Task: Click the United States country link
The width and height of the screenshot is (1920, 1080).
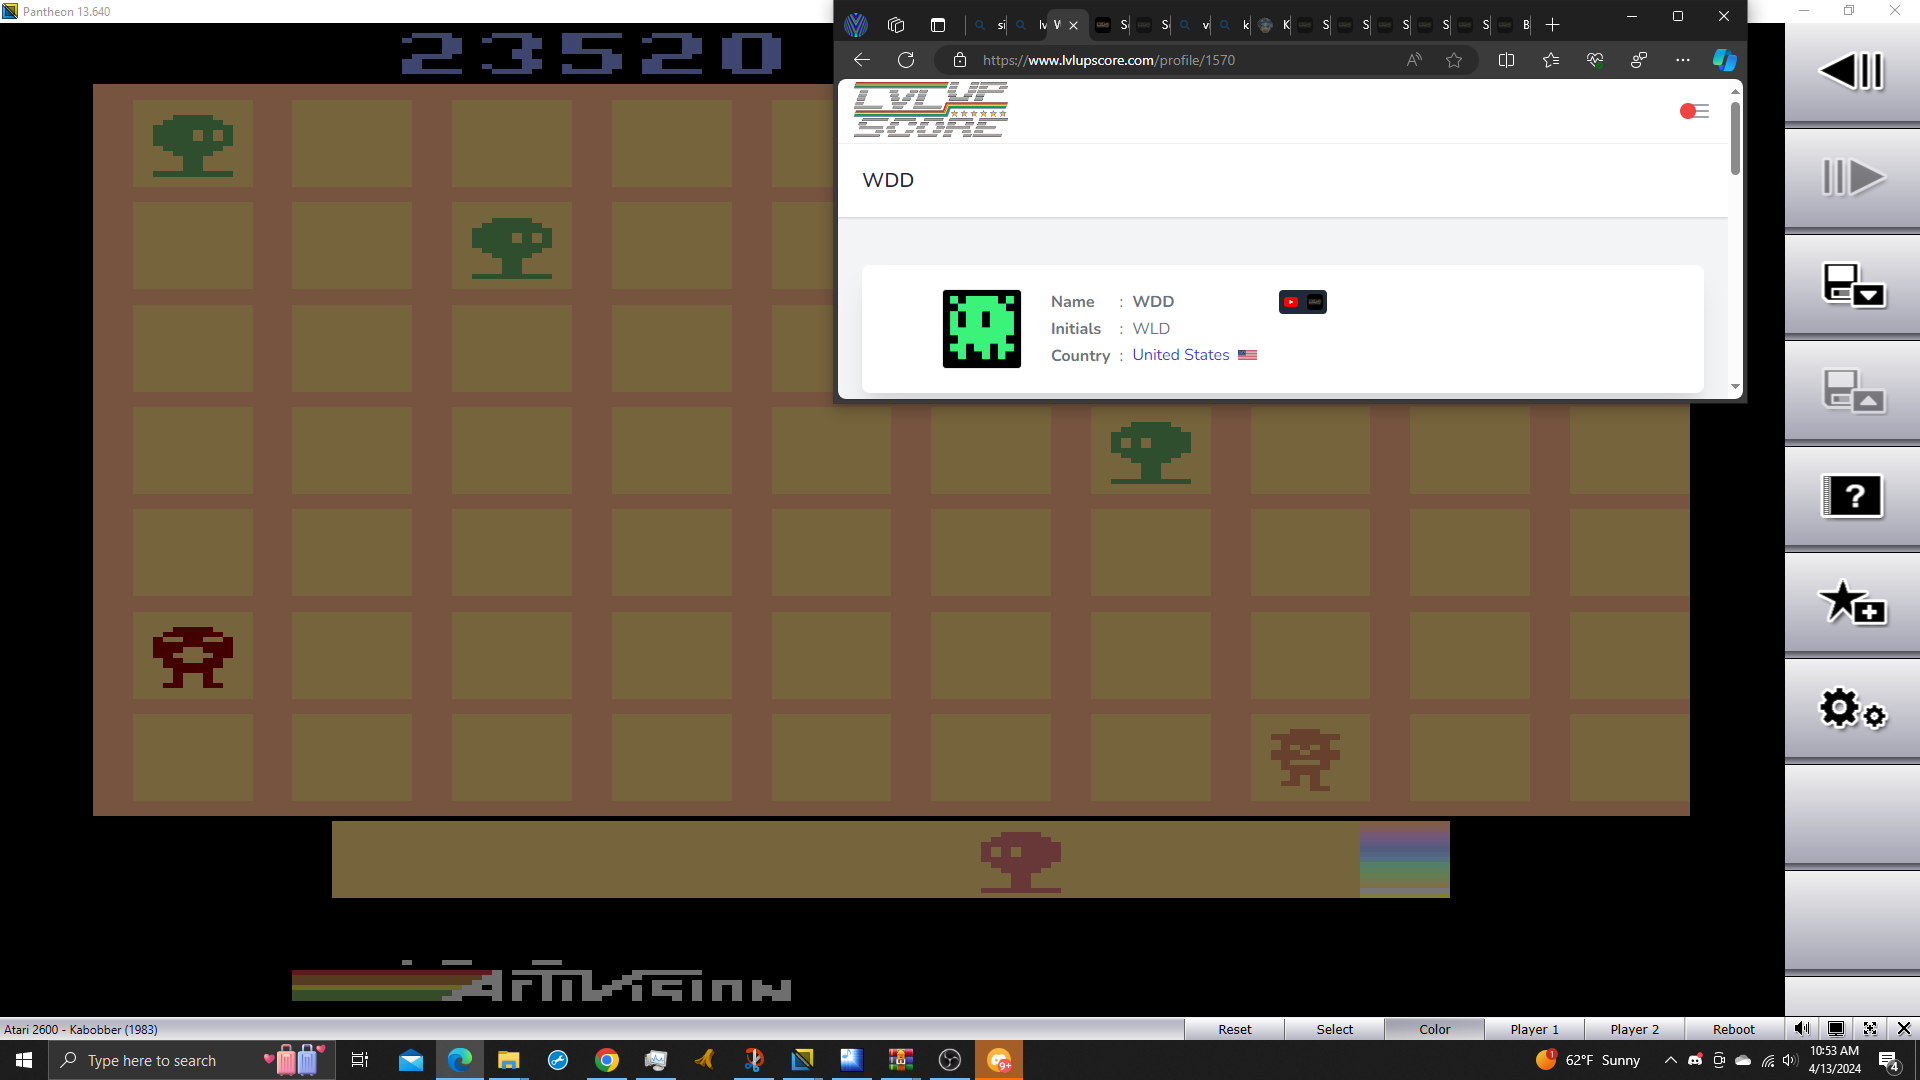Action: click(1181, 355)
